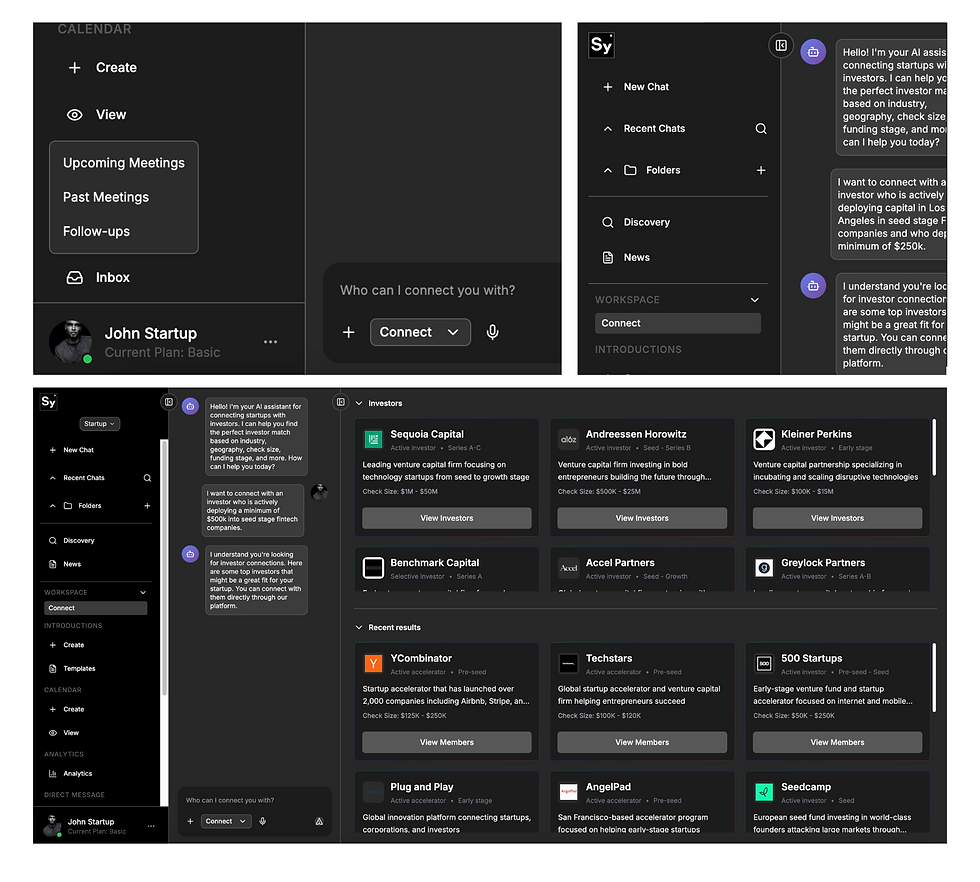Open introduction Templates in the sidebar
980x882 pixels.
pos(72,669)
